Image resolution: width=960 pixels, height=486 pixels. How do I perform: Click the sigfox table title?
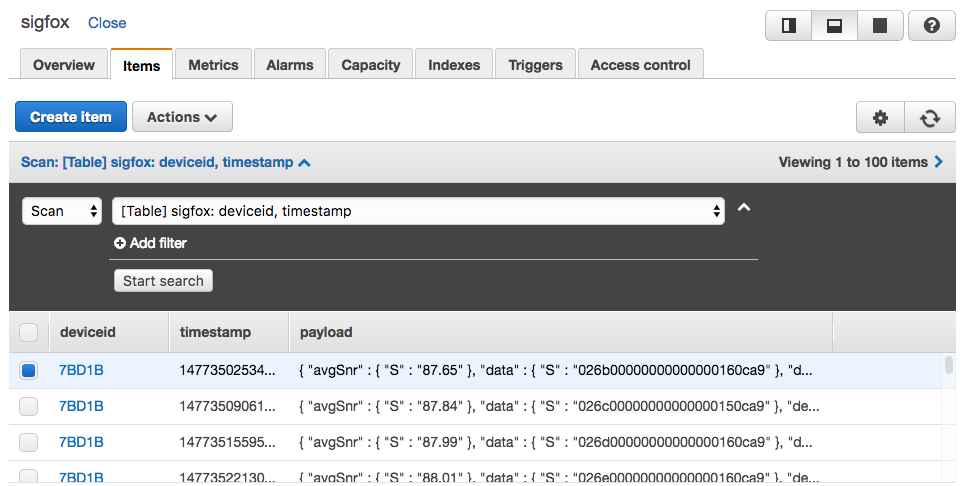[x=45, y=23]
